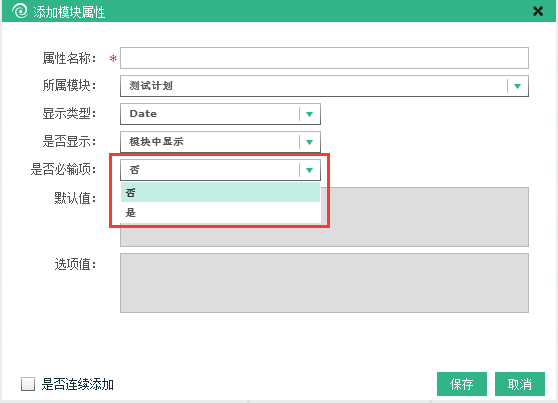This screenshot has height=403, width=558.
Task: Click the 模块中显示 combo box text
Action: click(x=156, y=142)
